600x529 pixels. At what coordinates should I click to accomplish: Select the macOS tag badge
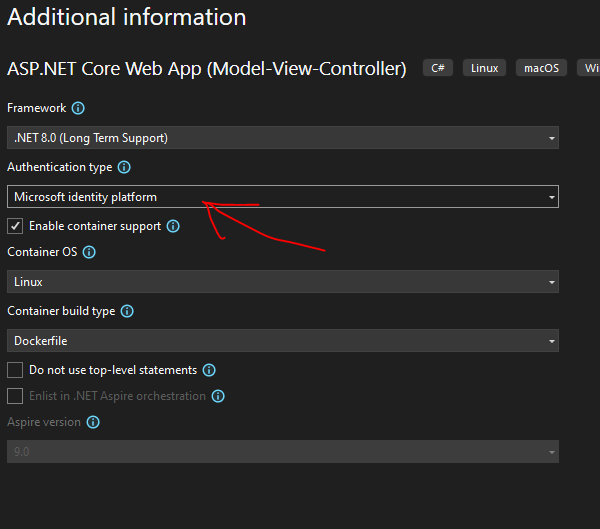pos(542,68)
